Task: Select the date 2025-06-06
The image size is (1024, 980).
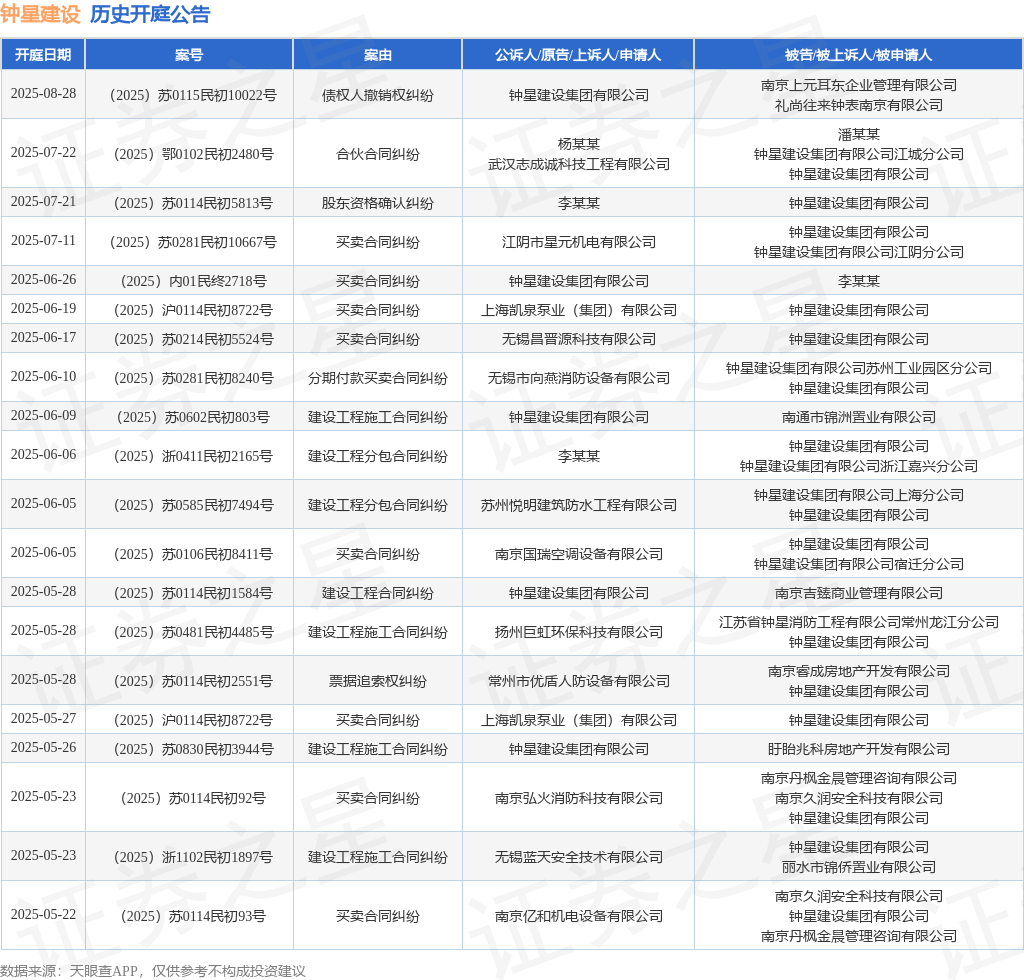Action: point(43,454)
